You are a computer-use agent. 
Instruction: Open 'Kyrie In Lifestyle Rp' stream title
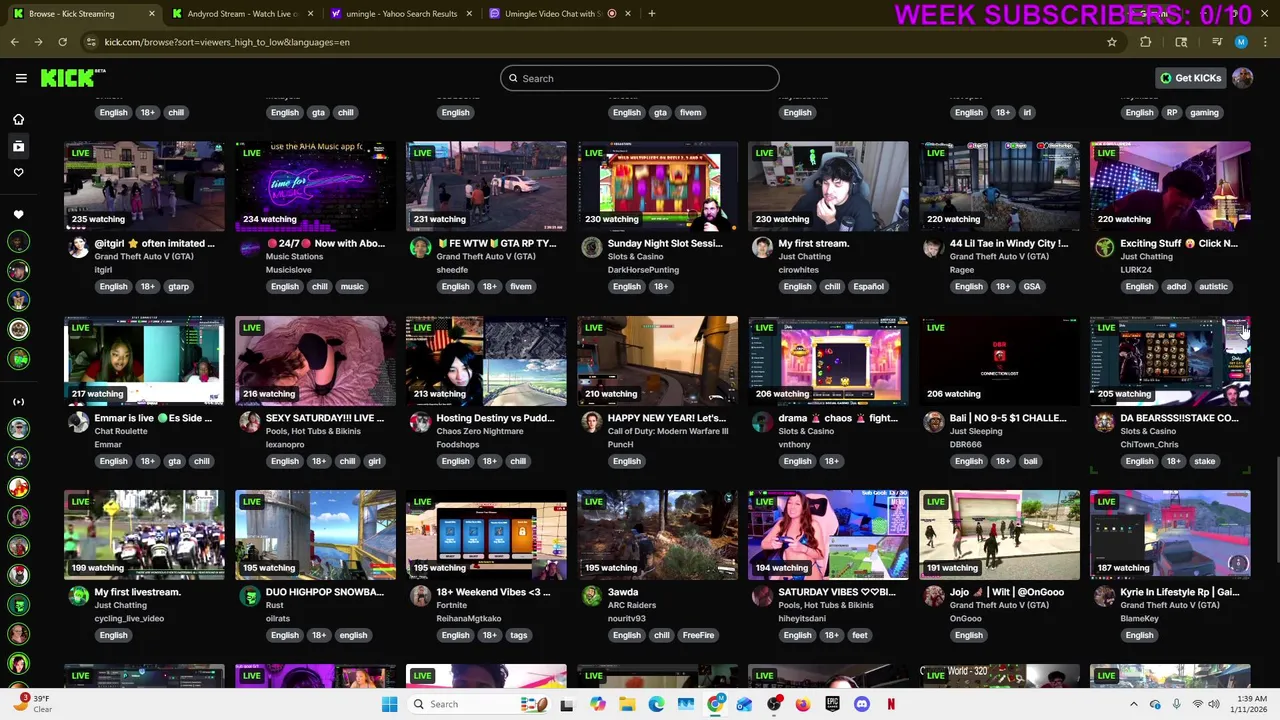tap(1179, 592)
